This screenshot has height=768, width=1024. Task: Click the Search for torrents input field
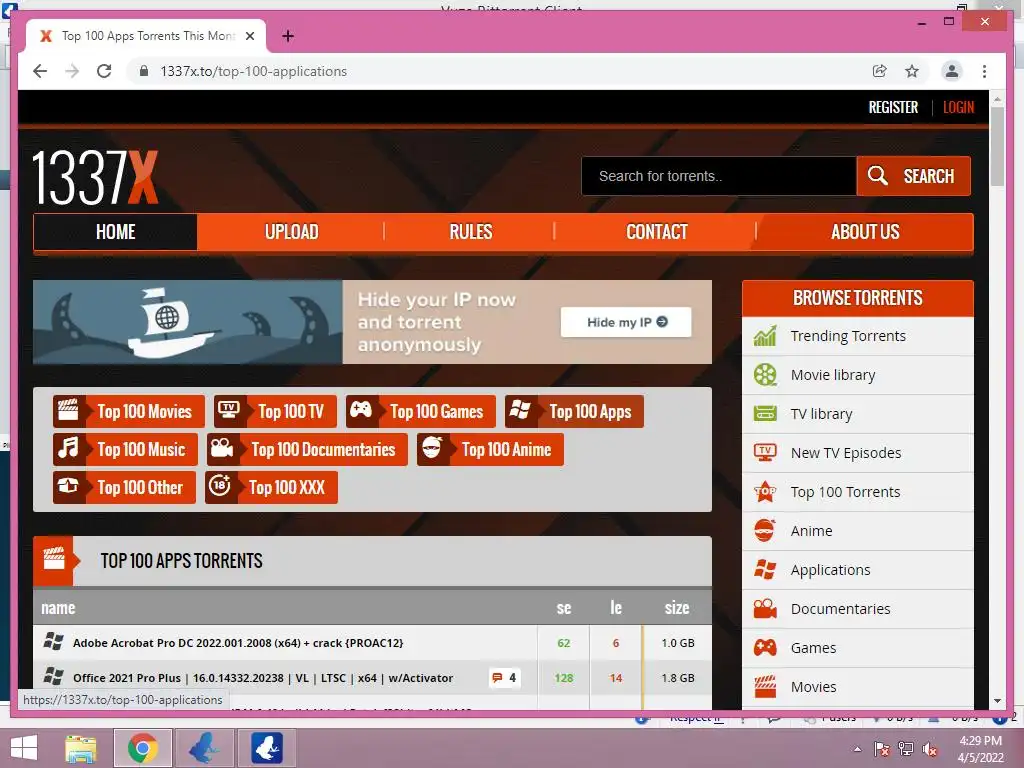719,176
